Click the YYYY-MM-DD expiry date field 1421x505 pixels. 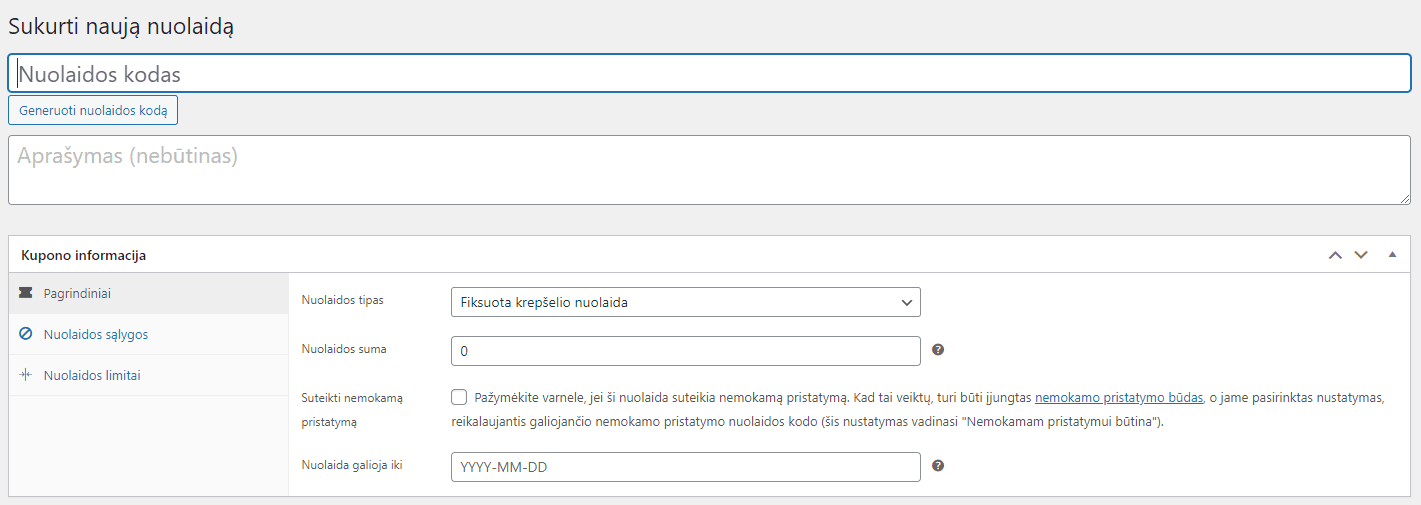pos(685,467)
